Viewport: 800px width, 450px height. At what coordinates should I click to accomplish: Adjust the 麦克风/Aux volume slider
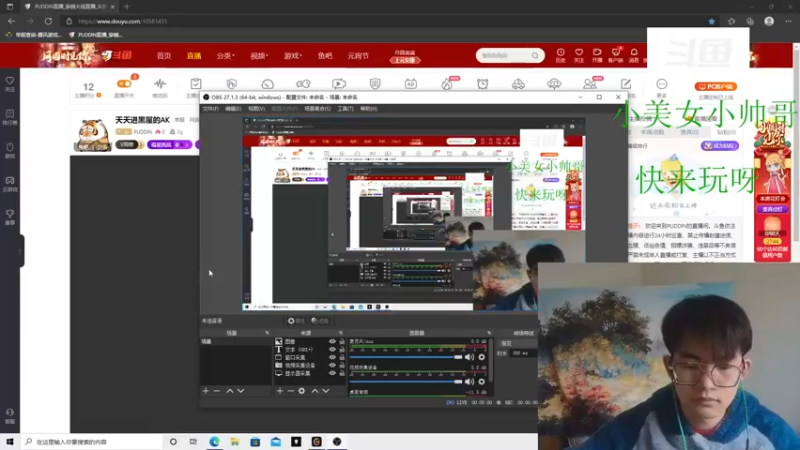(406, 357)
